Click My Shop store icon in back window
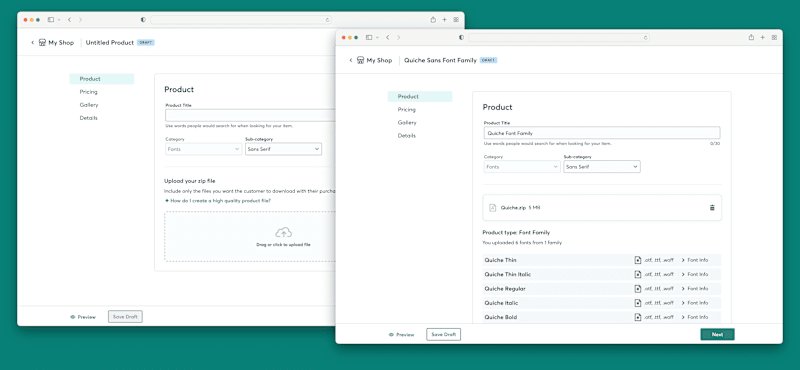 point(42,43)
